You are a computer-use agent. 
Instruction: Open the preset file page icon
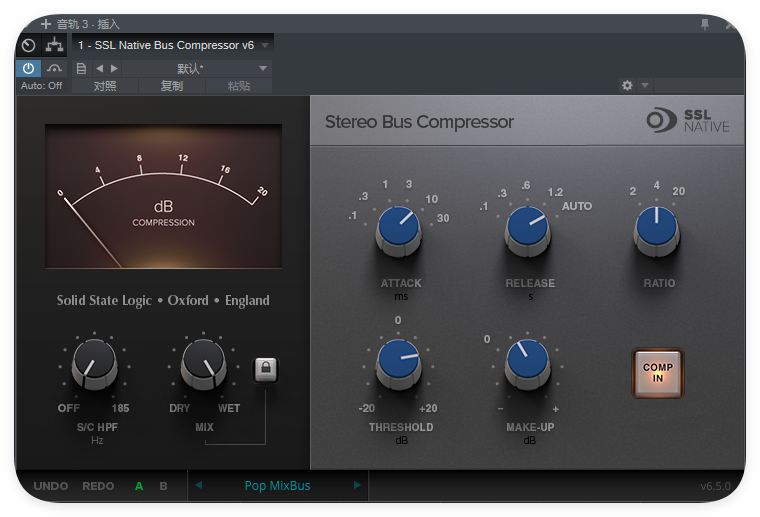[x=81, y=69]
